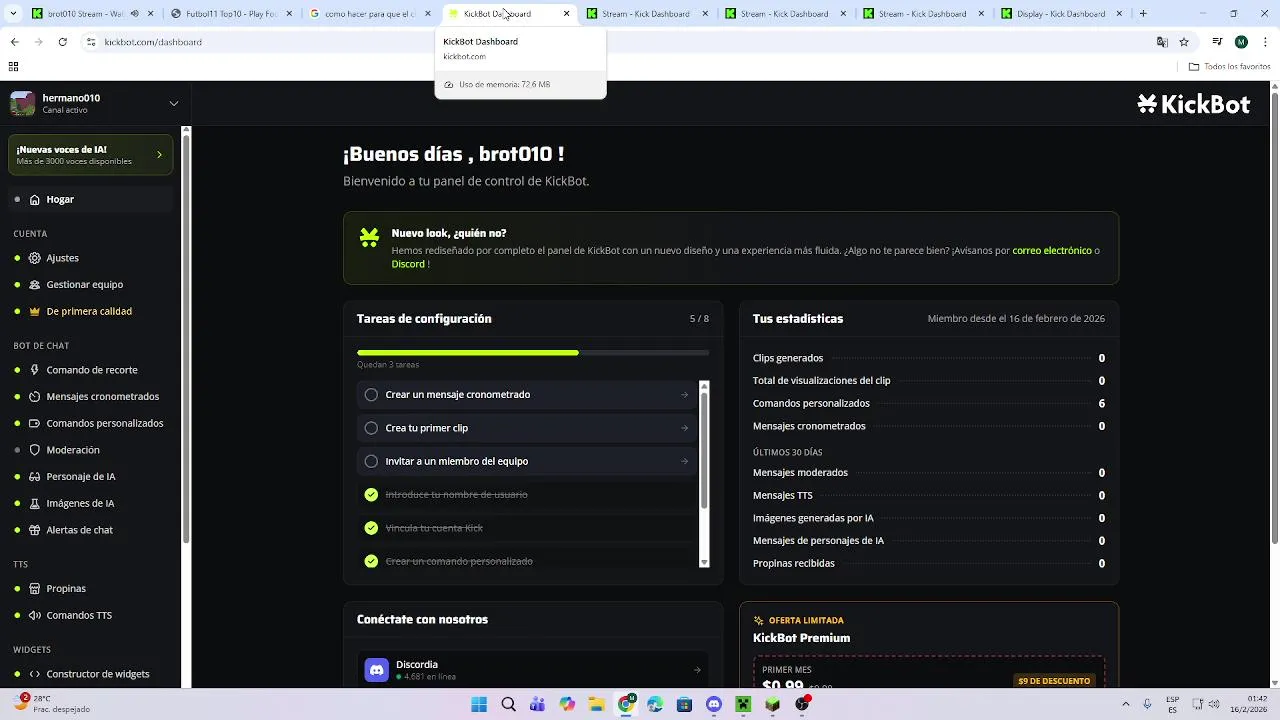The height and width of the screenshot is (720, 1280).
Task: Click the $9 DE DESCUENTO badge
Action: pos(1054,681)
